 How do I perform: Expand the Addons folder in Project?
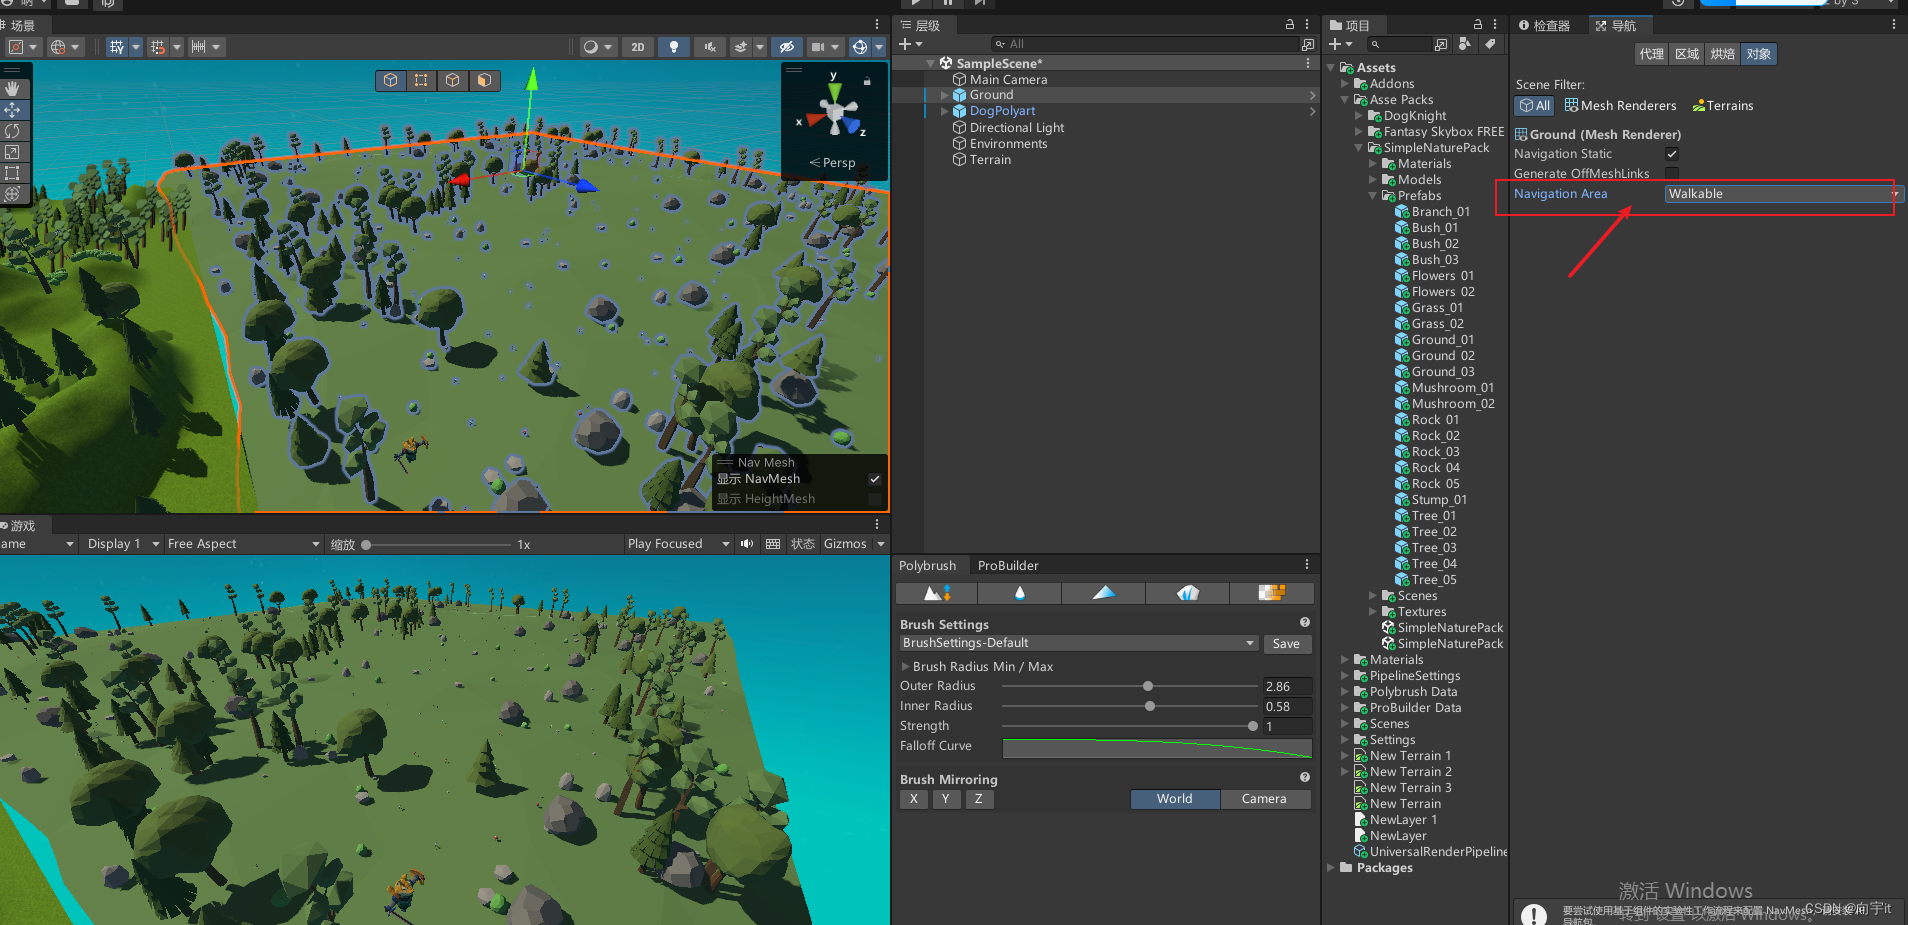[1345, 84]
